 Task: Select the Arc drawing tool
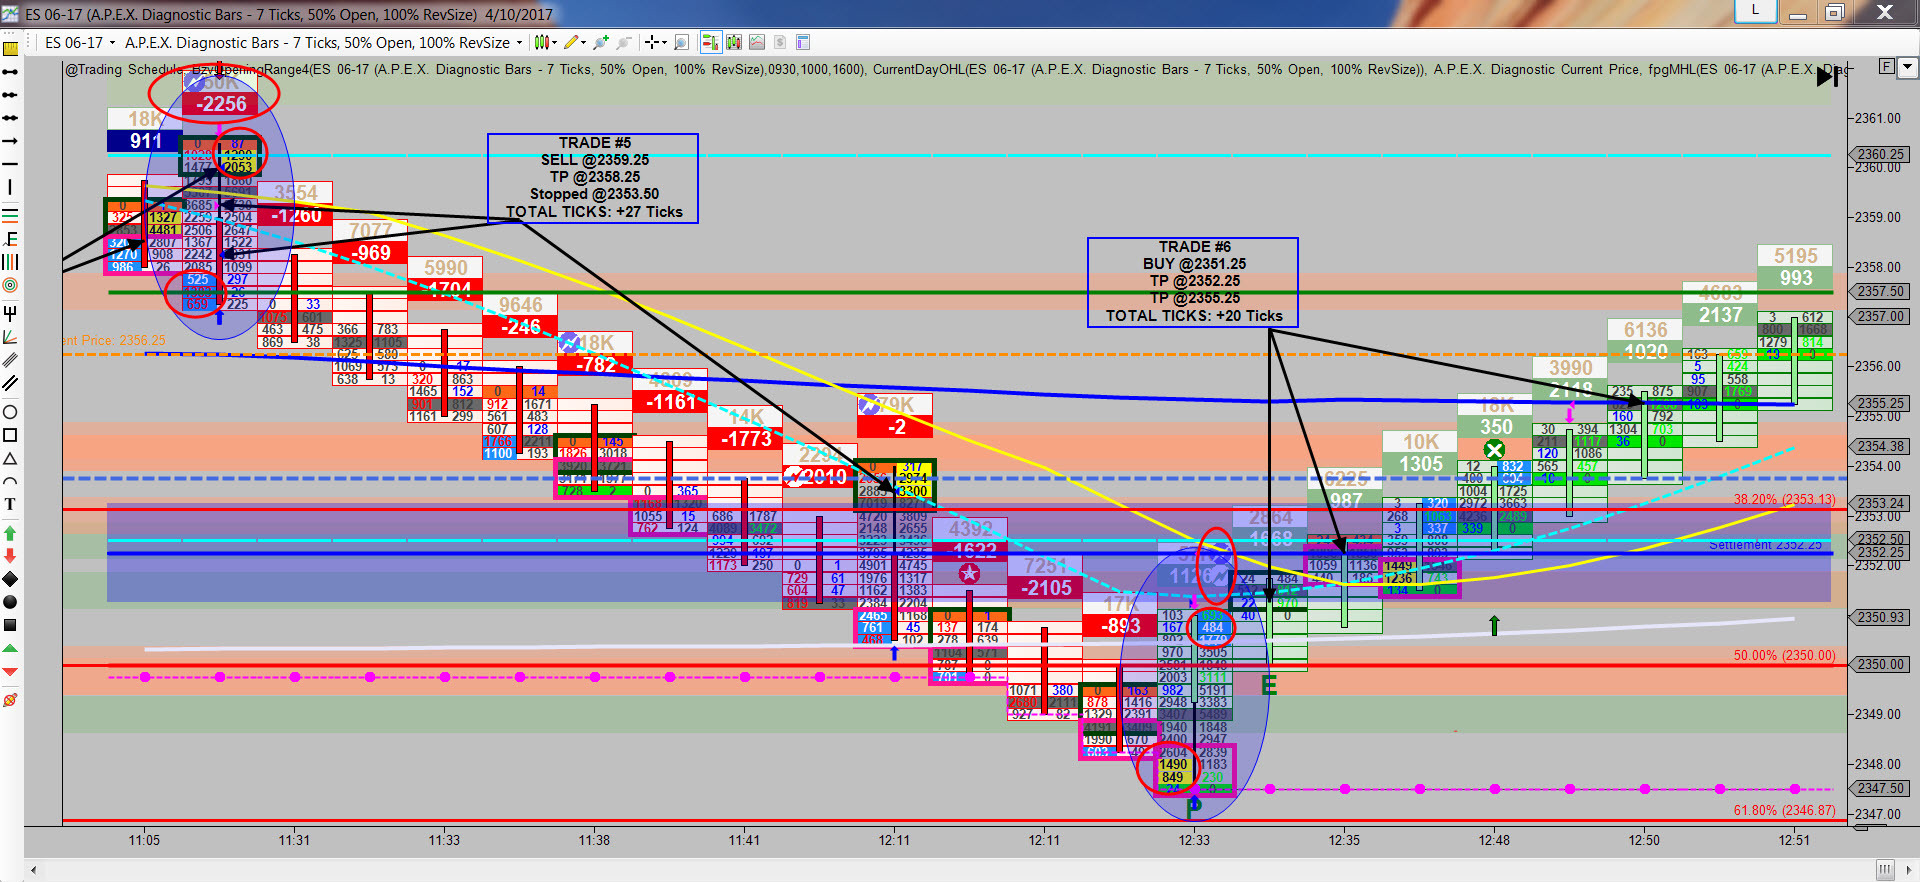point(10,481)
